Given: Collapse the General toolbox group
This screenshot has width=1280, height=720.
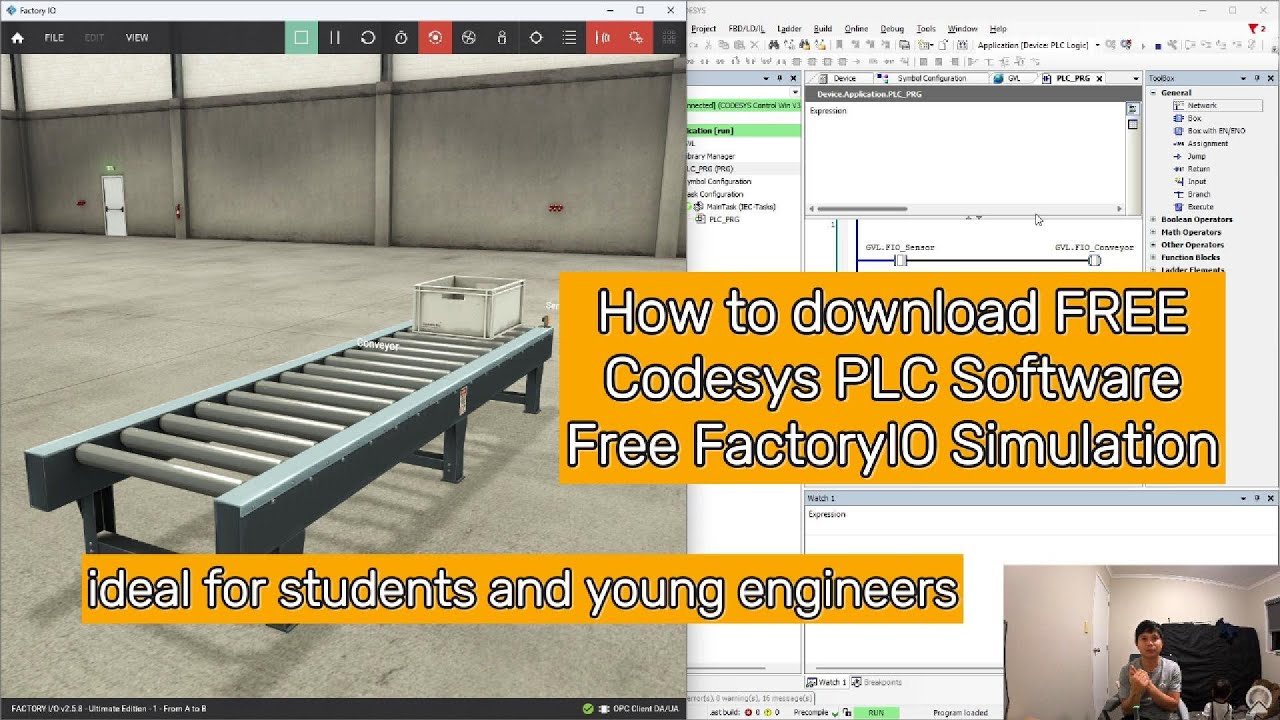Looking at the screenshot, I should pyautogui.click(x=1153, y=93).
